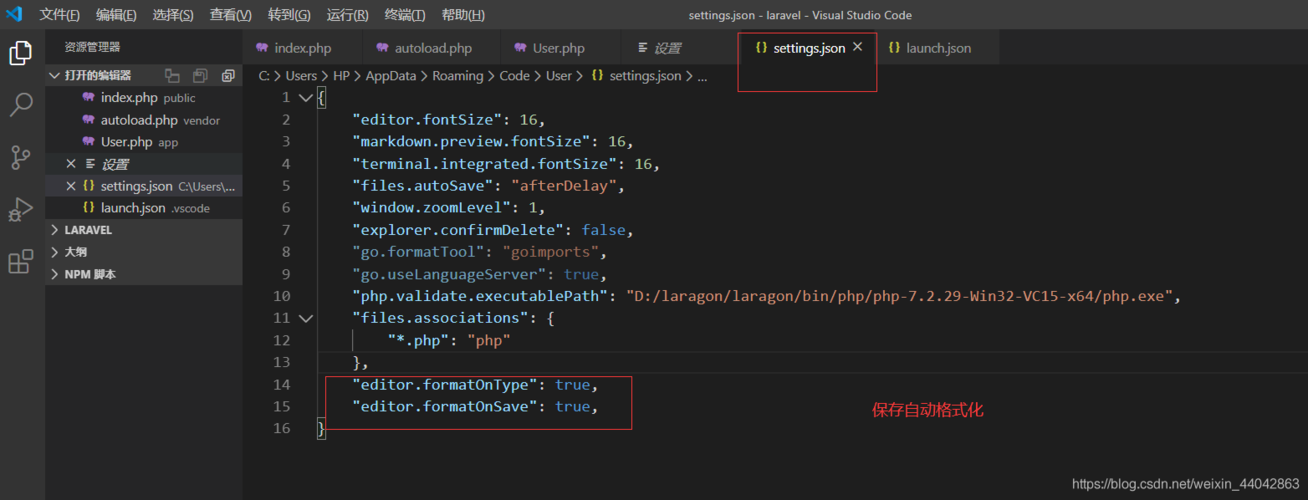Click JSON braces icon on launch.json tab
This screenshot has height=500, width=1308.
[x=894, y=47]
